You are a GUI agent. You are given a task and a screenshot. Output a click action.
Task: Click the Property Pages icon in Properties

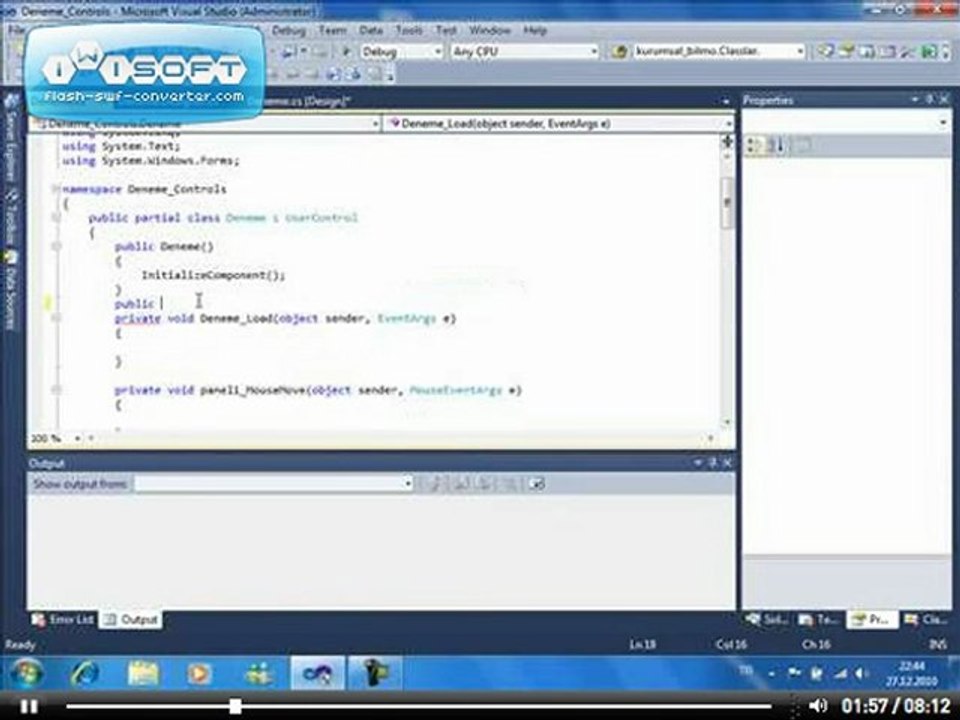pyautogui.click(x=804, y=145)
